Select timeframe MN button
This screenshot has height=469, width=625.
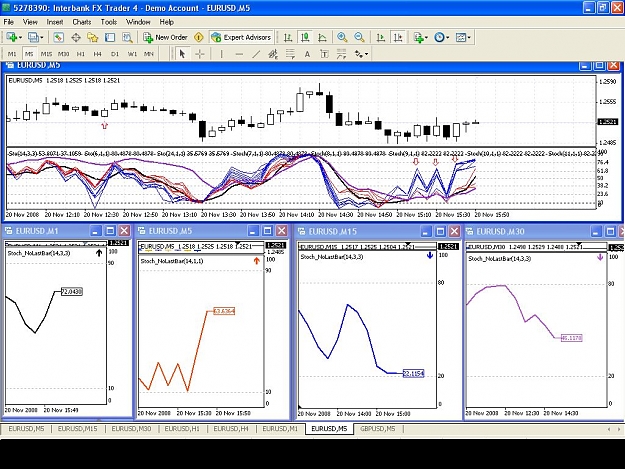click(149, 54)
